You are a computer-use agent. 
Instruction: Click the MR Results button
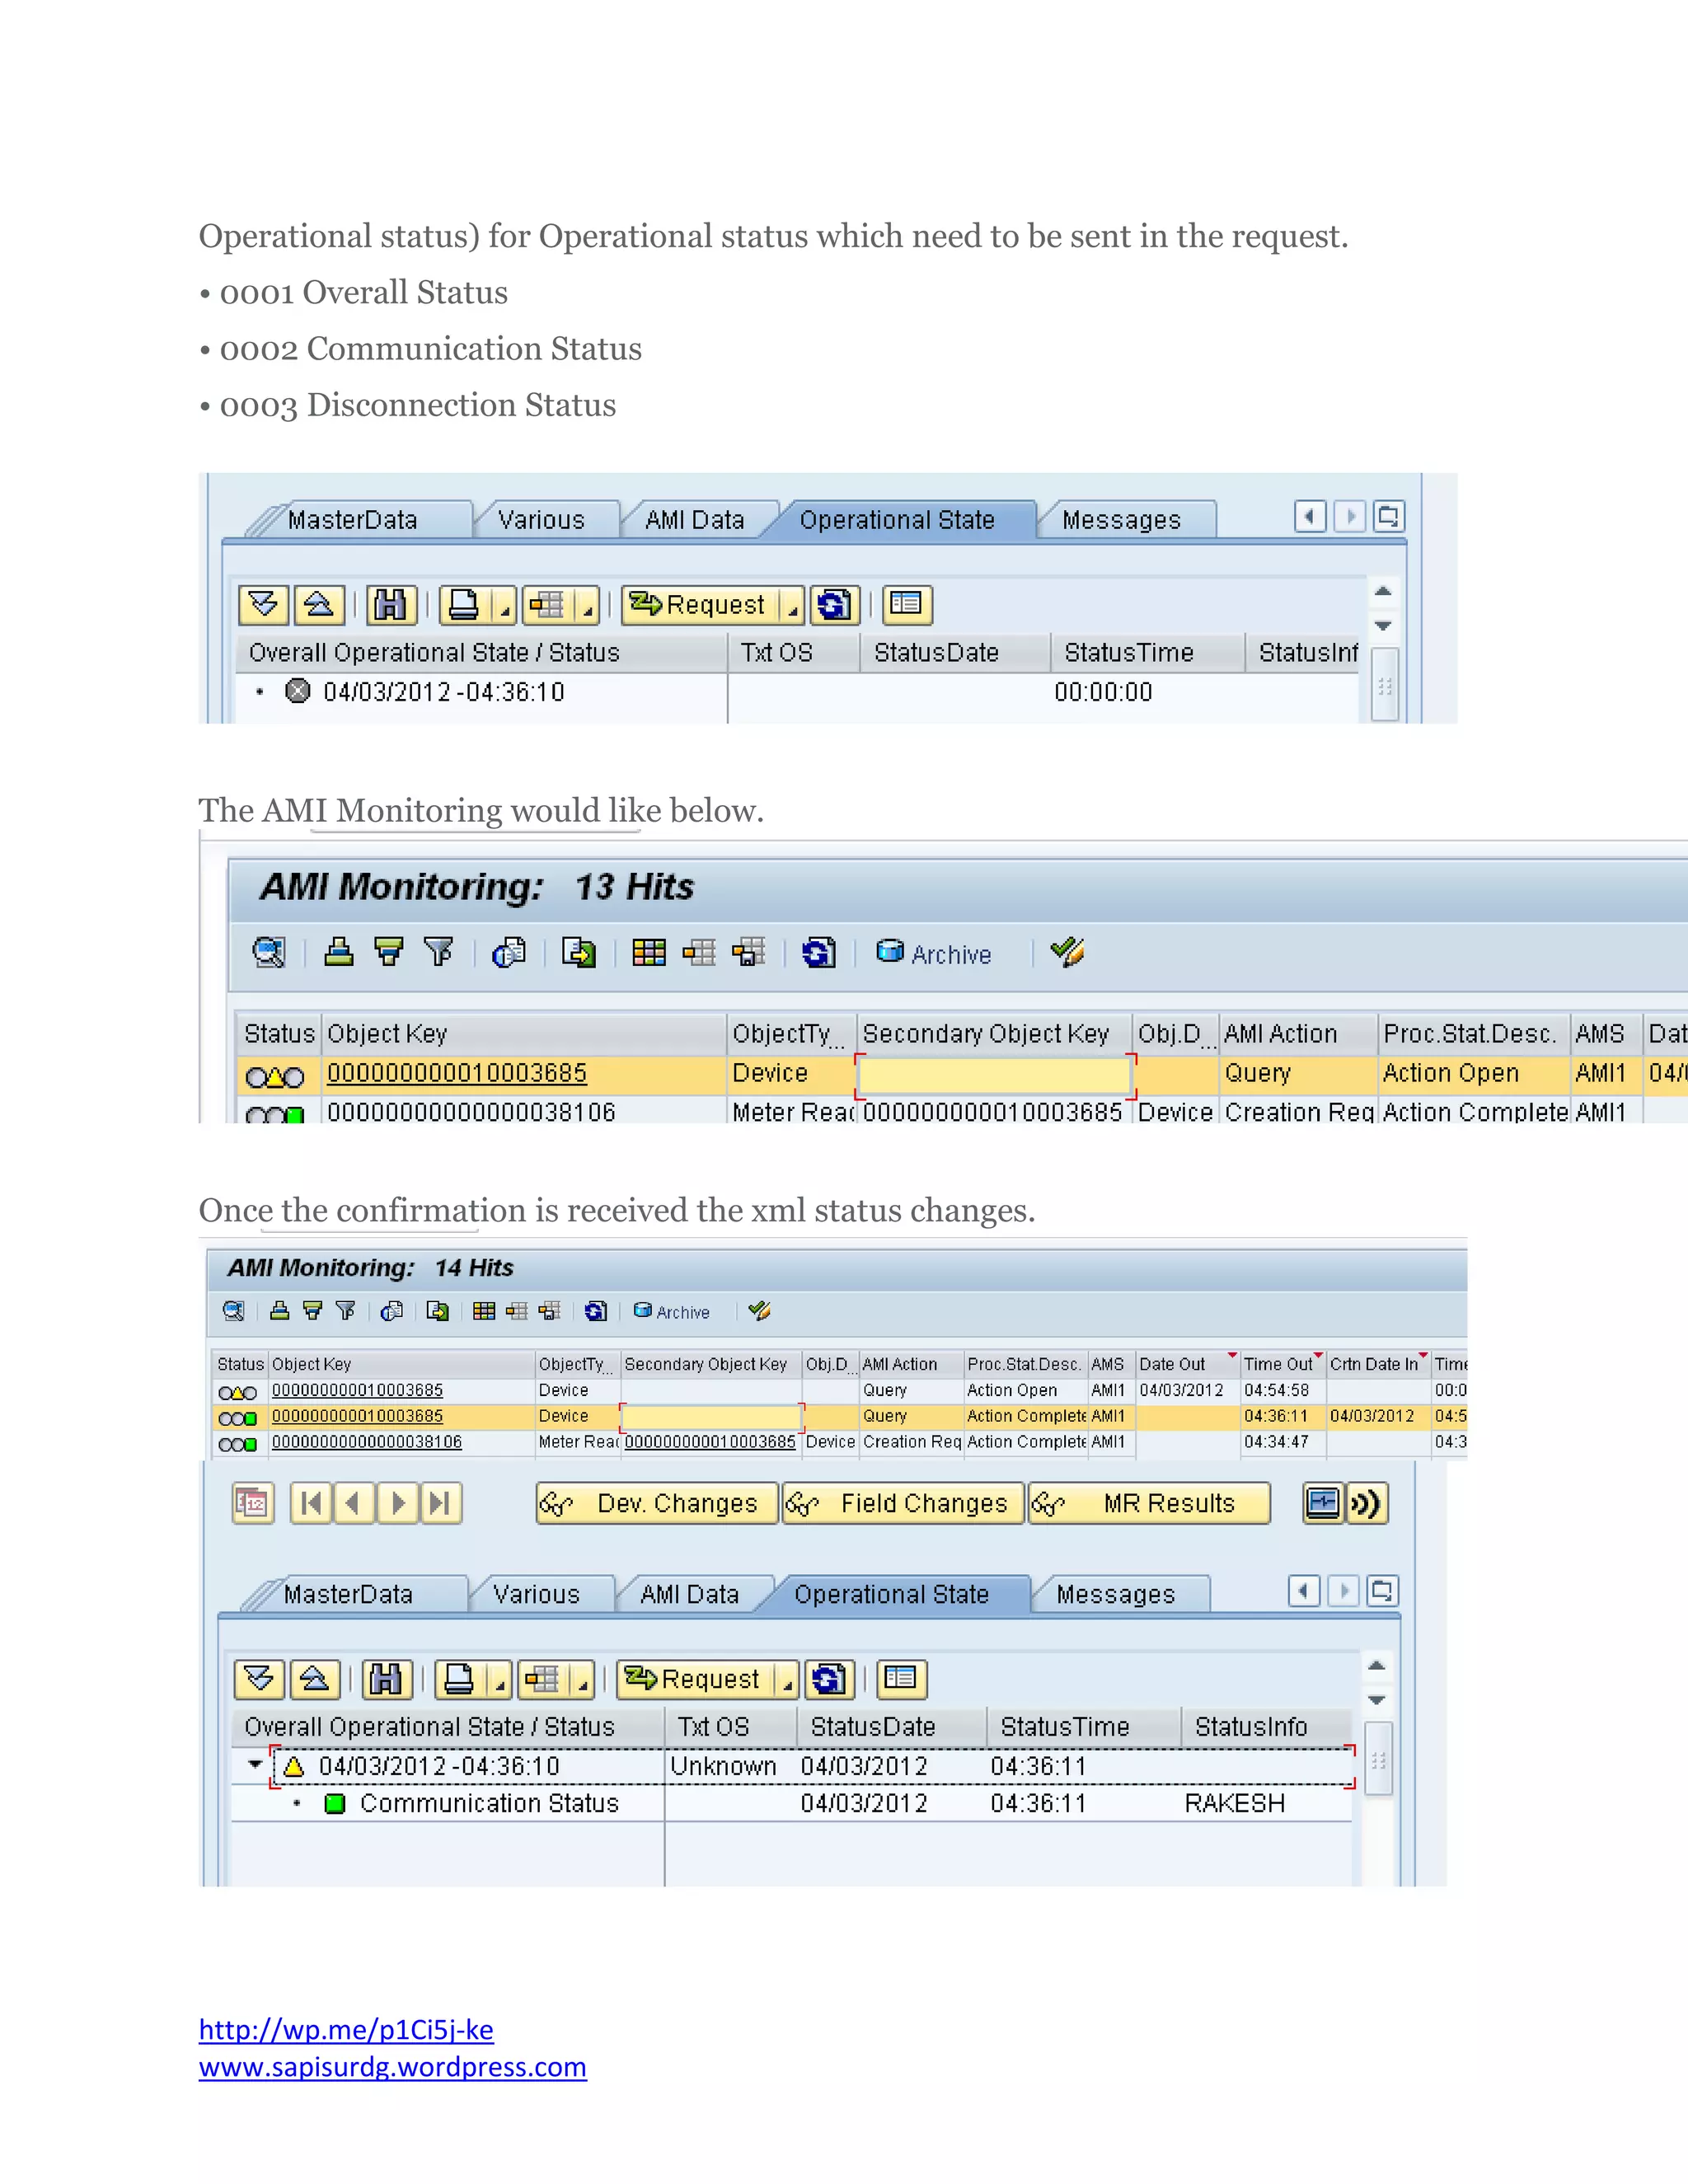(1150, 1503)
